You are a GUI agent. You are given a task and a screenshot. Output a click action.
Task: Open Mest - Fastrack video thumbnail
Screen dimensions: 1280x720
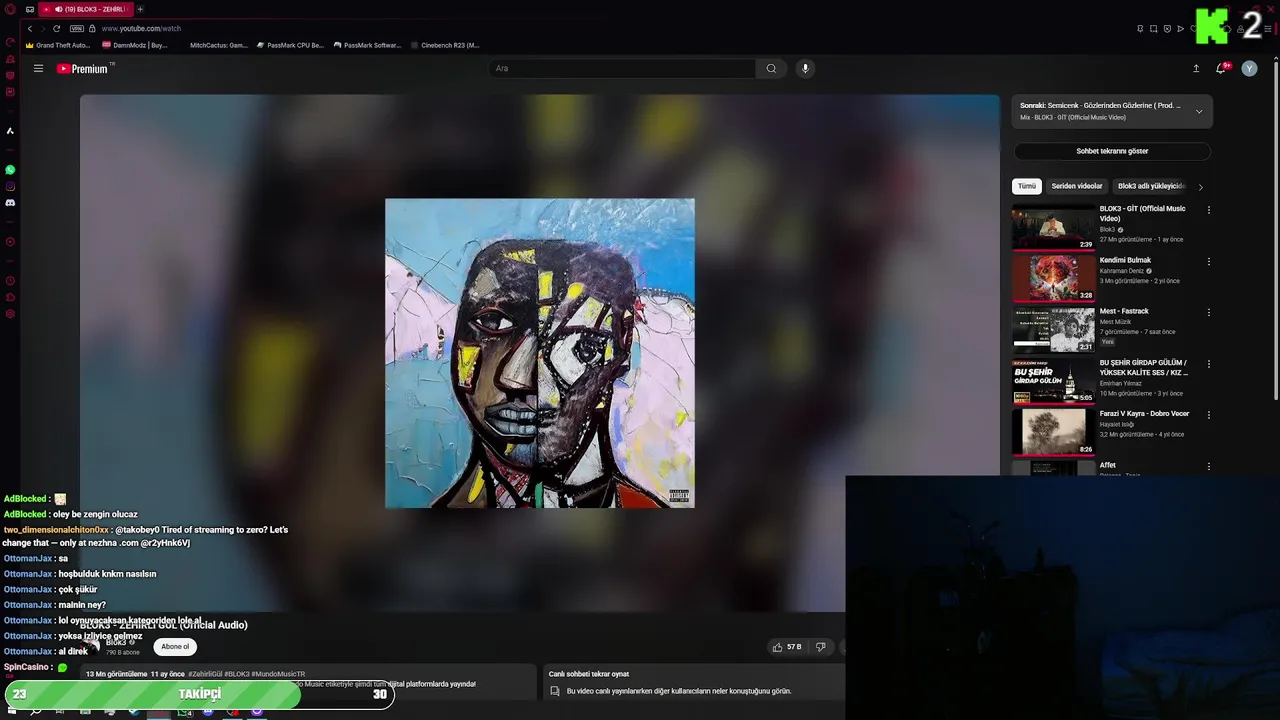(1053, 329)
